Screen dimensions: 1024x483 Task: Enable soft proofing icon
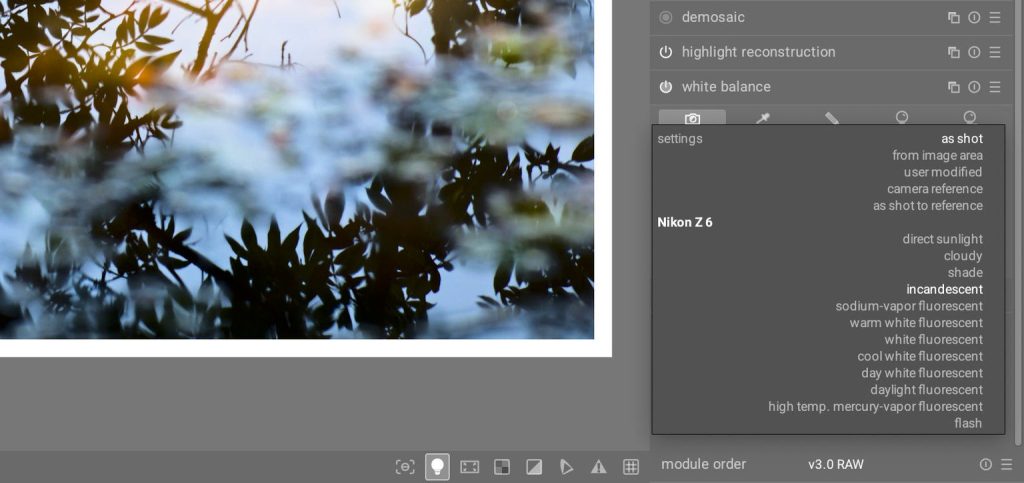pyautogui.click(x=566, y=466)
